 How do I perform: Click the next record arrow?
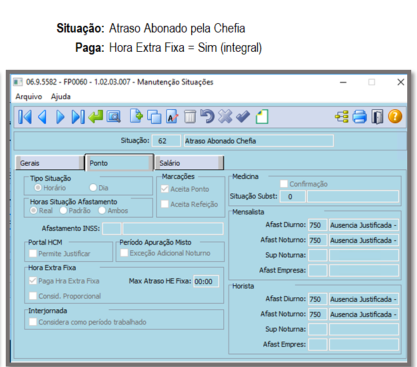tap(60, 117)
